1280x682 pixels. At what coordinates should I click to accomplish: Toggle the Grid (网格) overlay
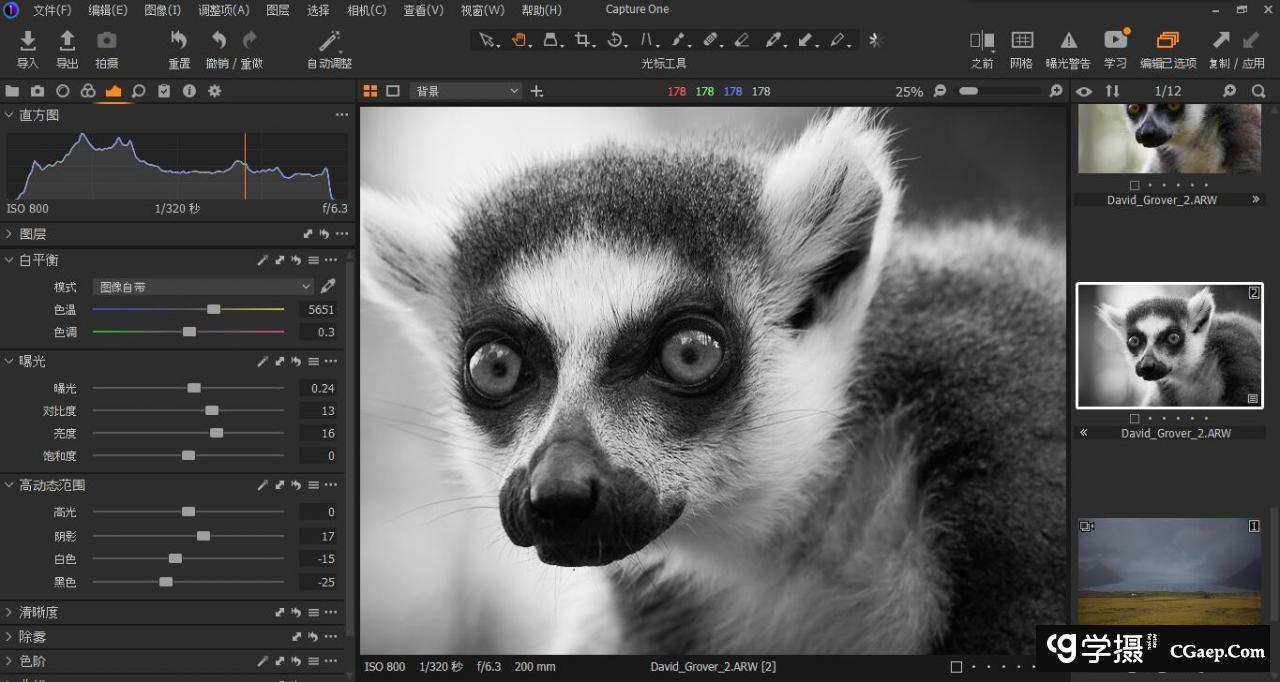pyautogui.click(x=1021, y=41)
